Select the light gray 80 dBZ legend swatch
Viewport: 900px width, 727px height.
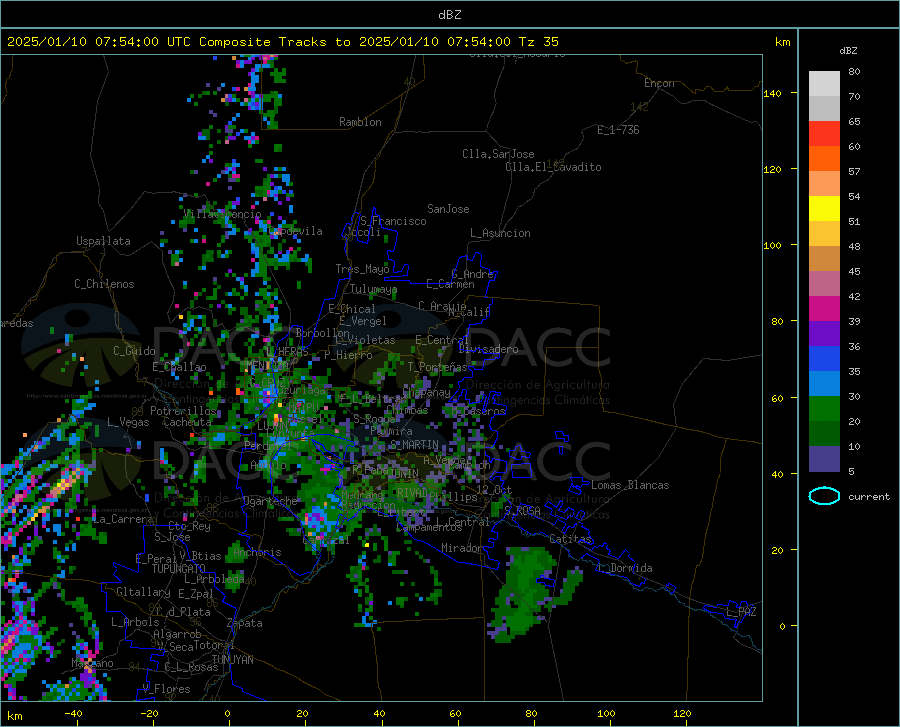(824, 84)
